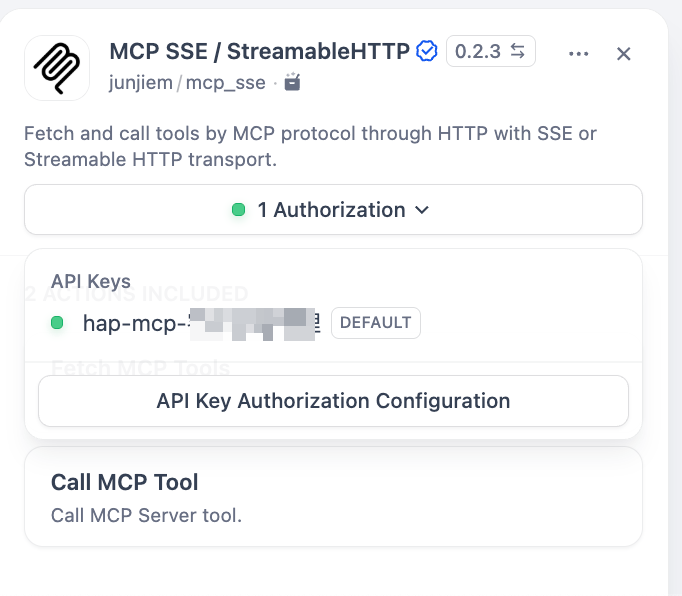Close the plugin detail panel

click(624, 54)
